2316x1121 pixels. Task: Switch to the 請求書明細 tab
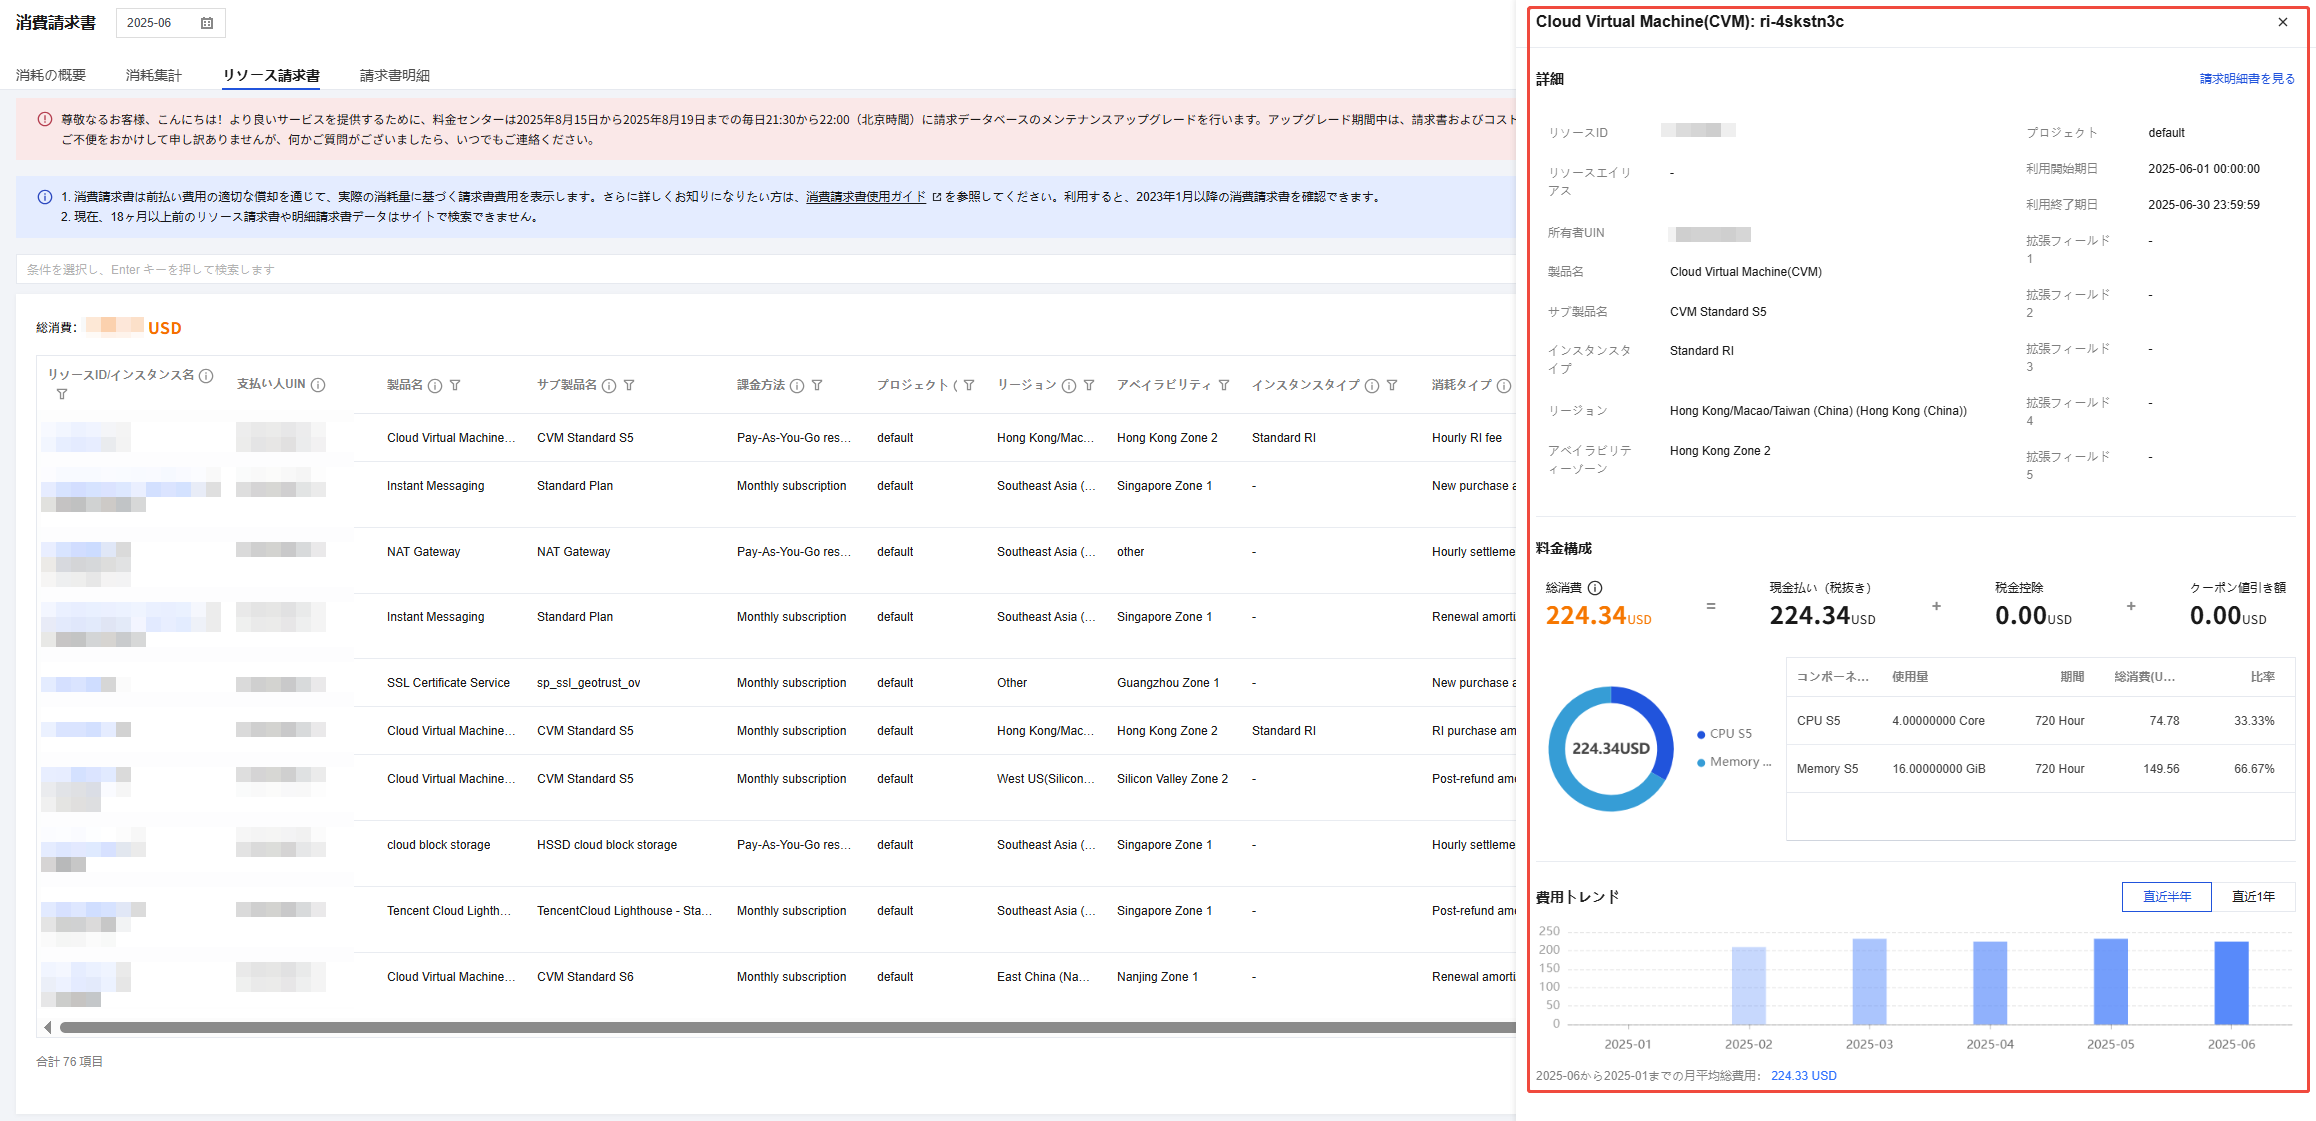[395, 75]
